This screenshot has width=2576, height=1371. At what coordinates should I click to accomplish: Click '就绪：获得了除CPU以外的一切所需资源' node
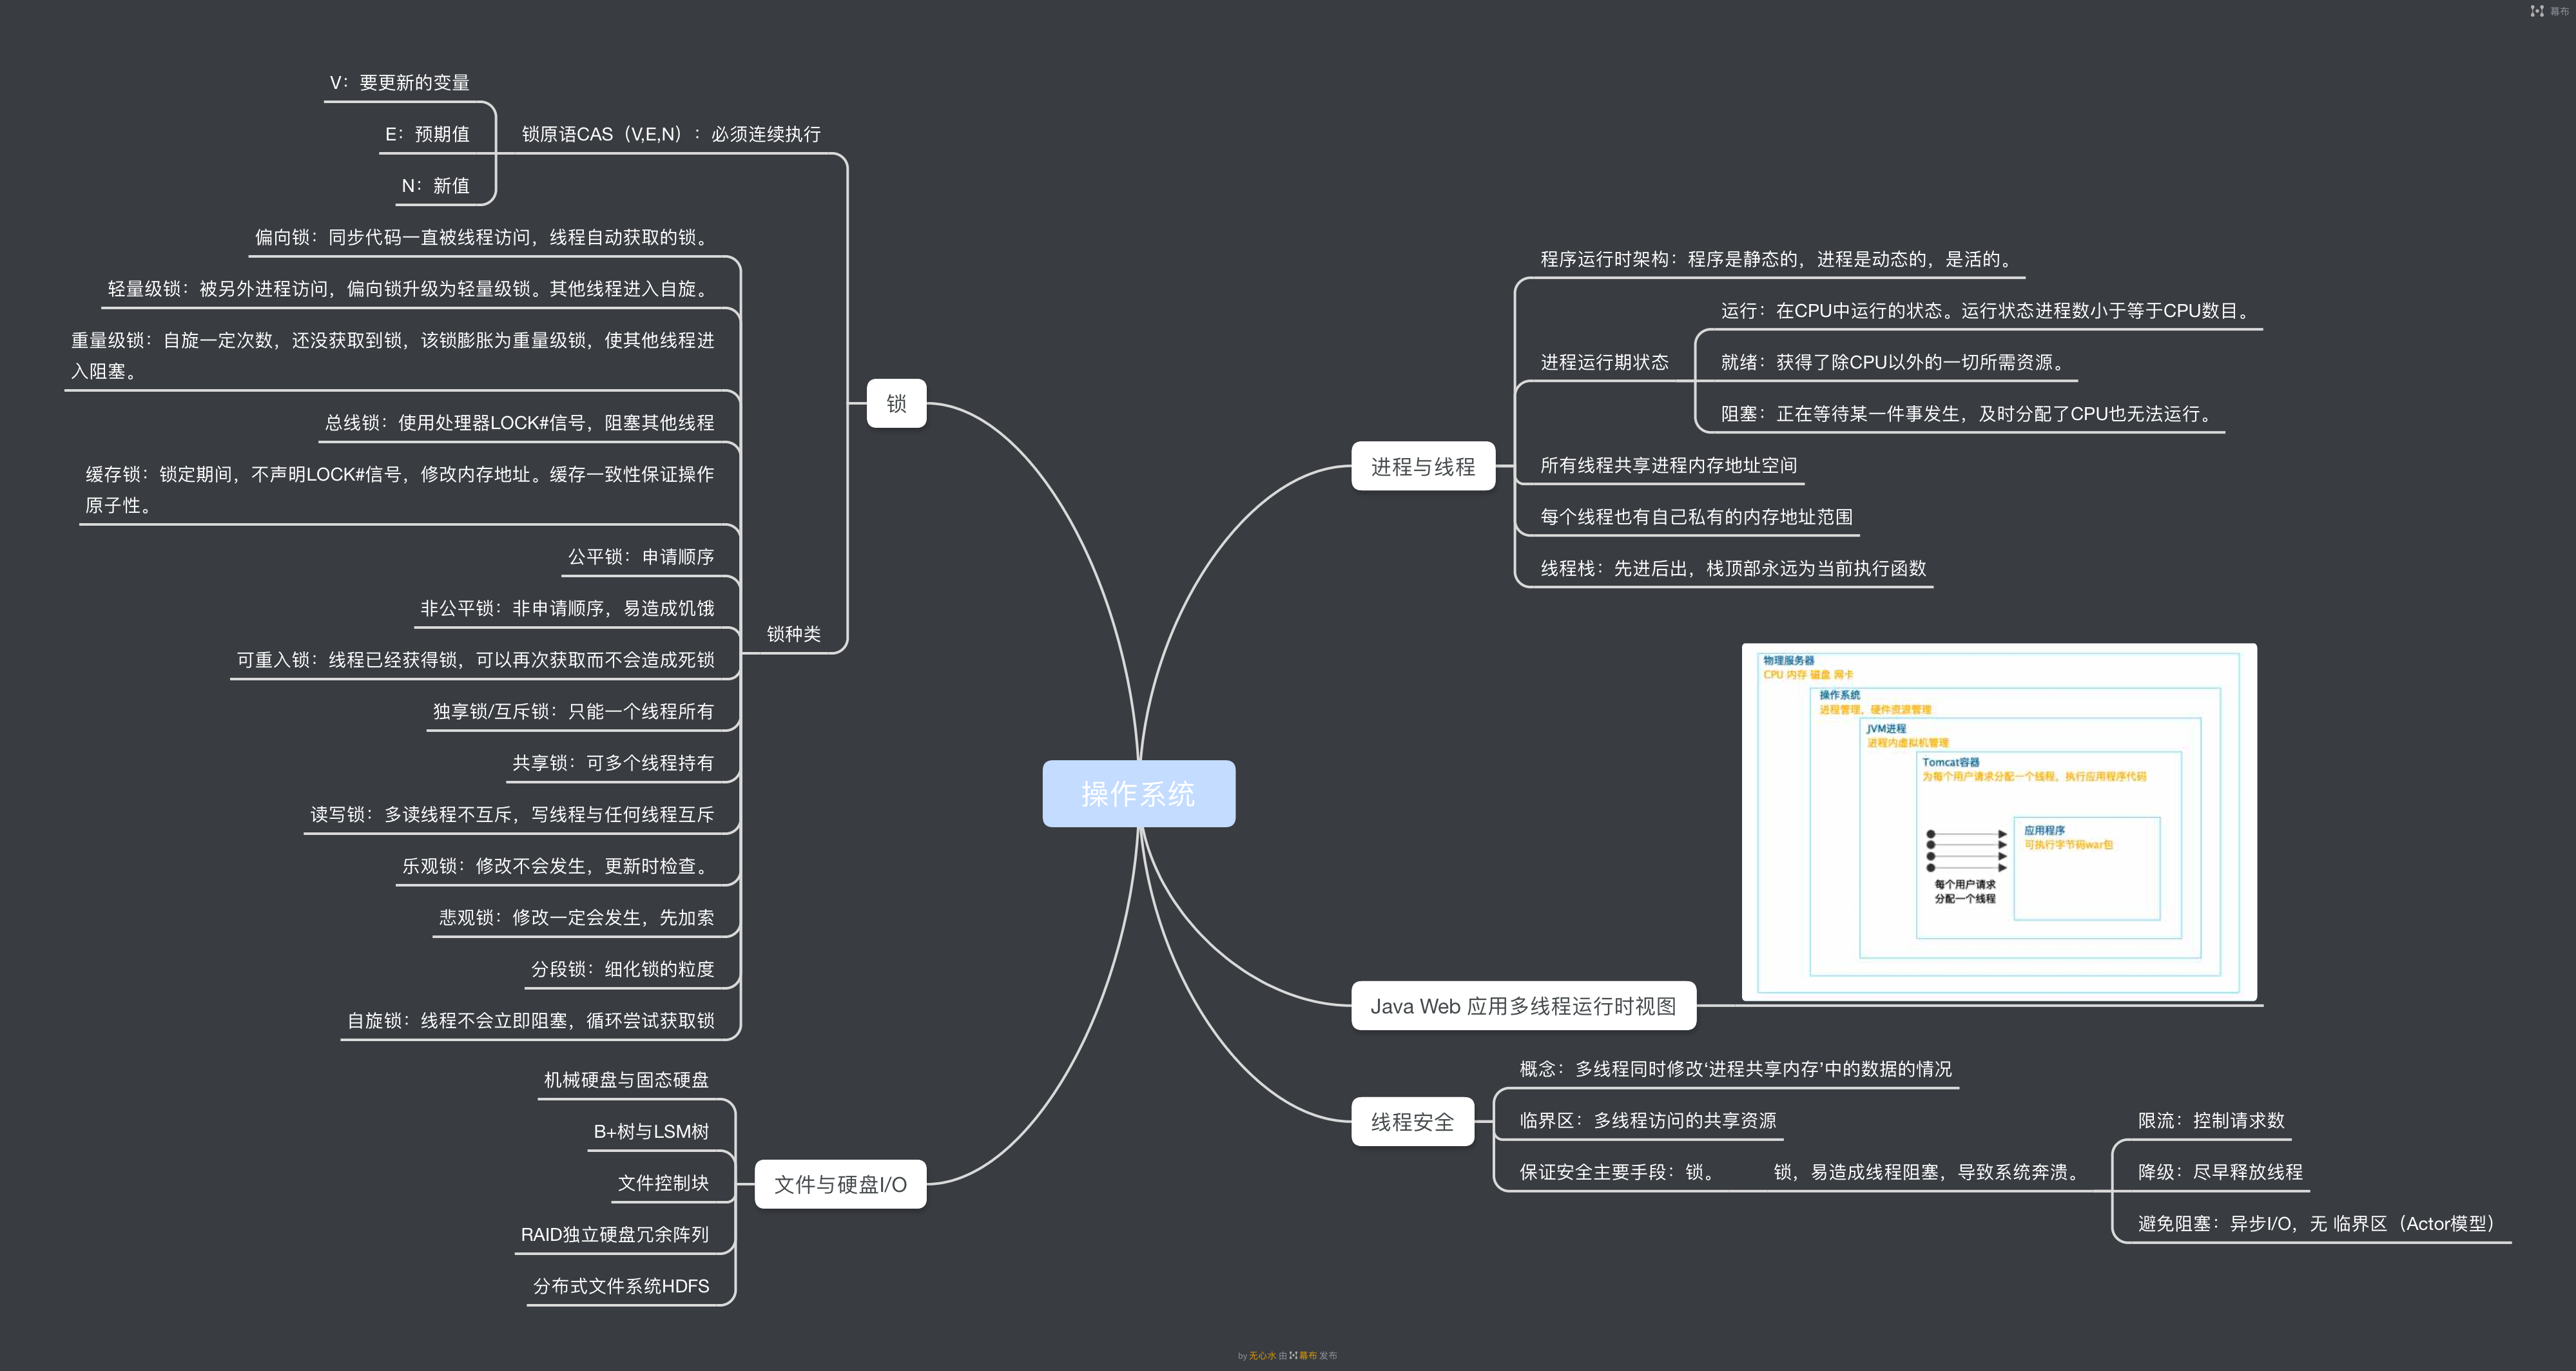pos(1895,362)
